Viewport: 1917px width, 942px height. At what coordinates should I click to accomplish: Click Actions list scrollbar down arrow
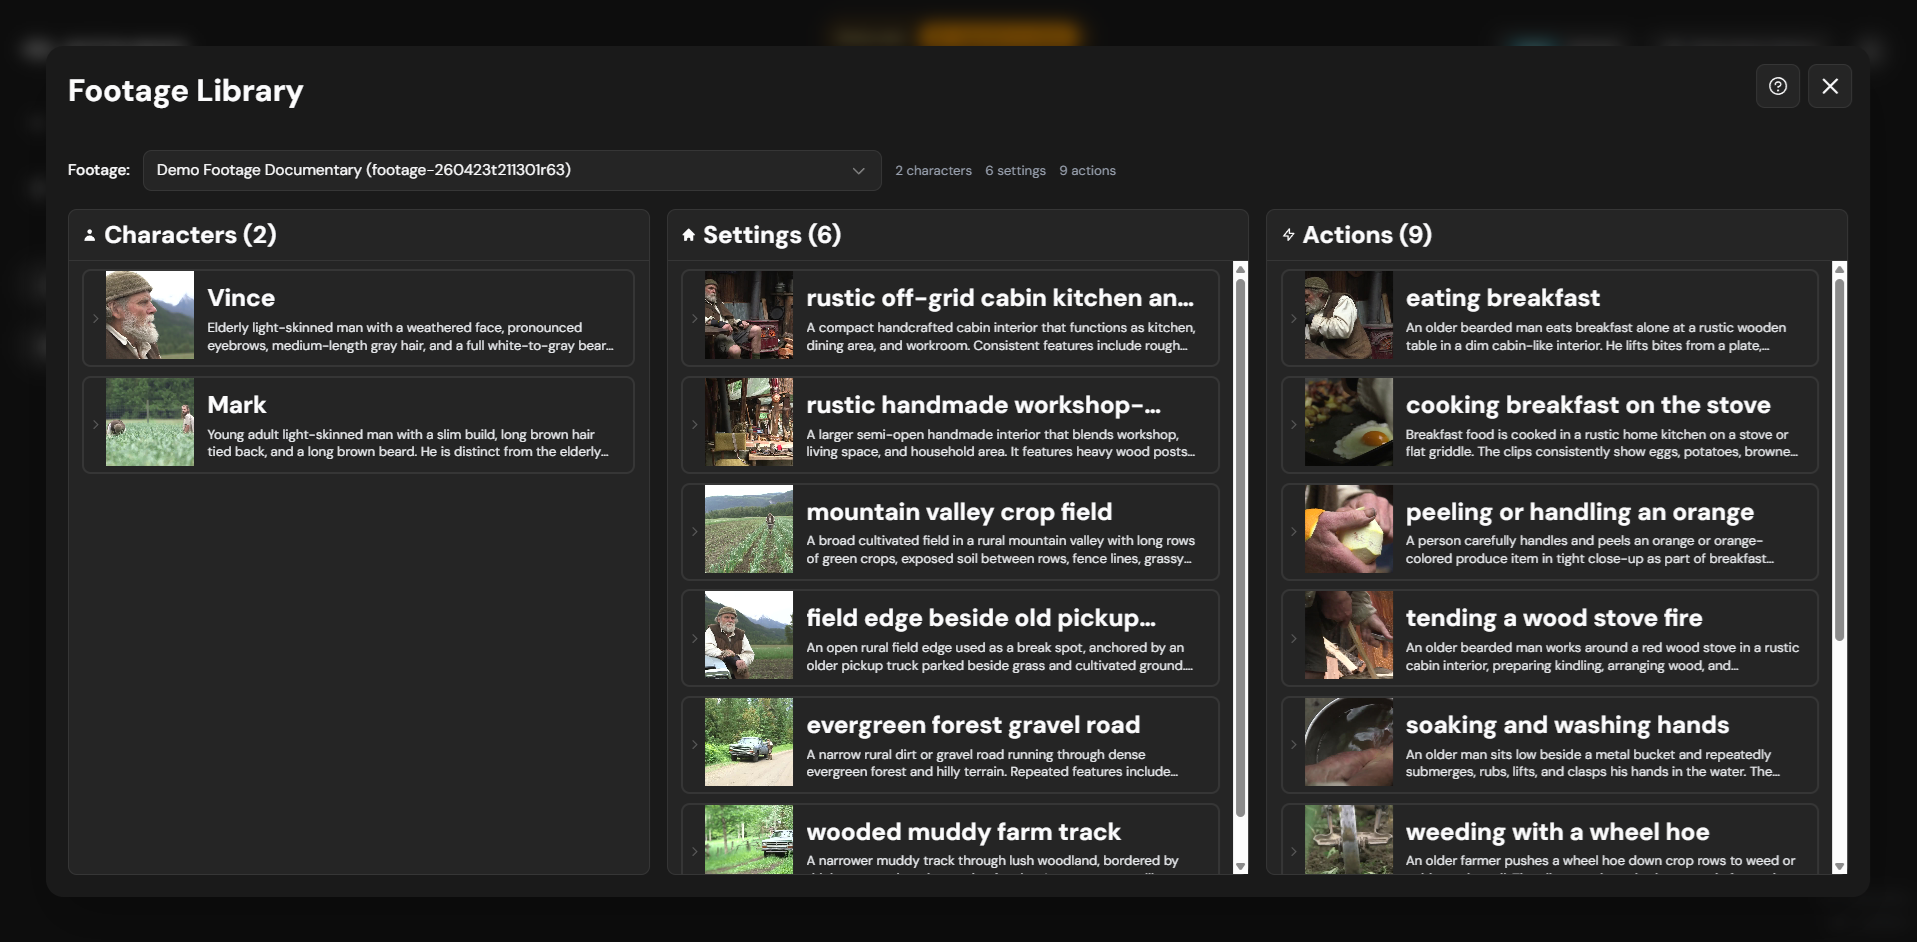[1839, 867]
